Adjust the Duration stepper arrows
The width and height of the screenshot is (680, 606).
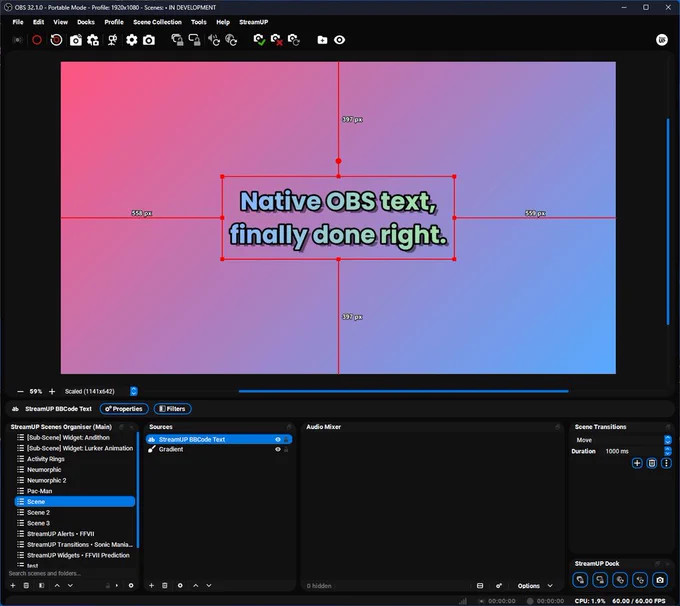(x=667, y=451)
